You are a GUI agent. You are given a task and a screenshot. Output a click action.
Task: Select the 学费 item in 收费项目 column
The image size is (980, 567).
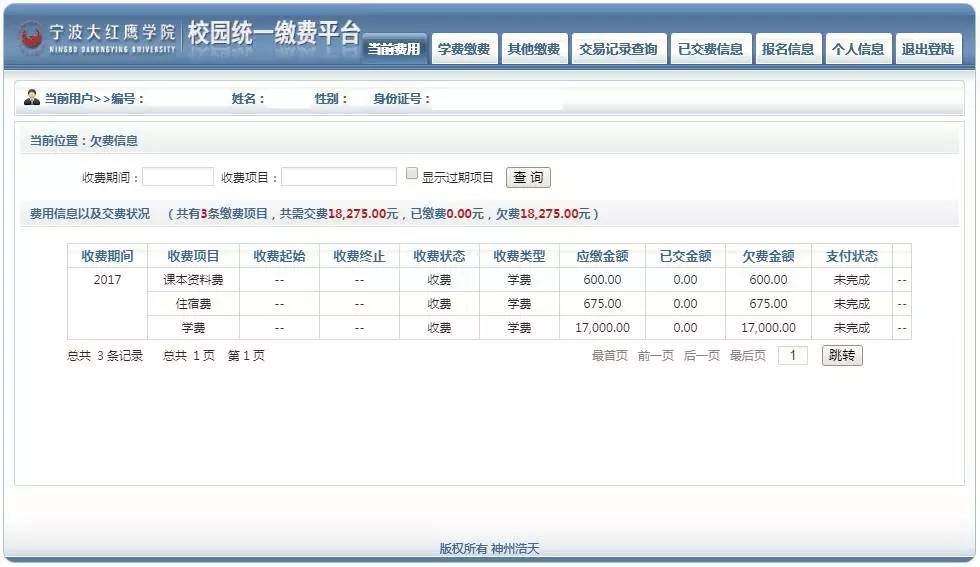(193, 328)
